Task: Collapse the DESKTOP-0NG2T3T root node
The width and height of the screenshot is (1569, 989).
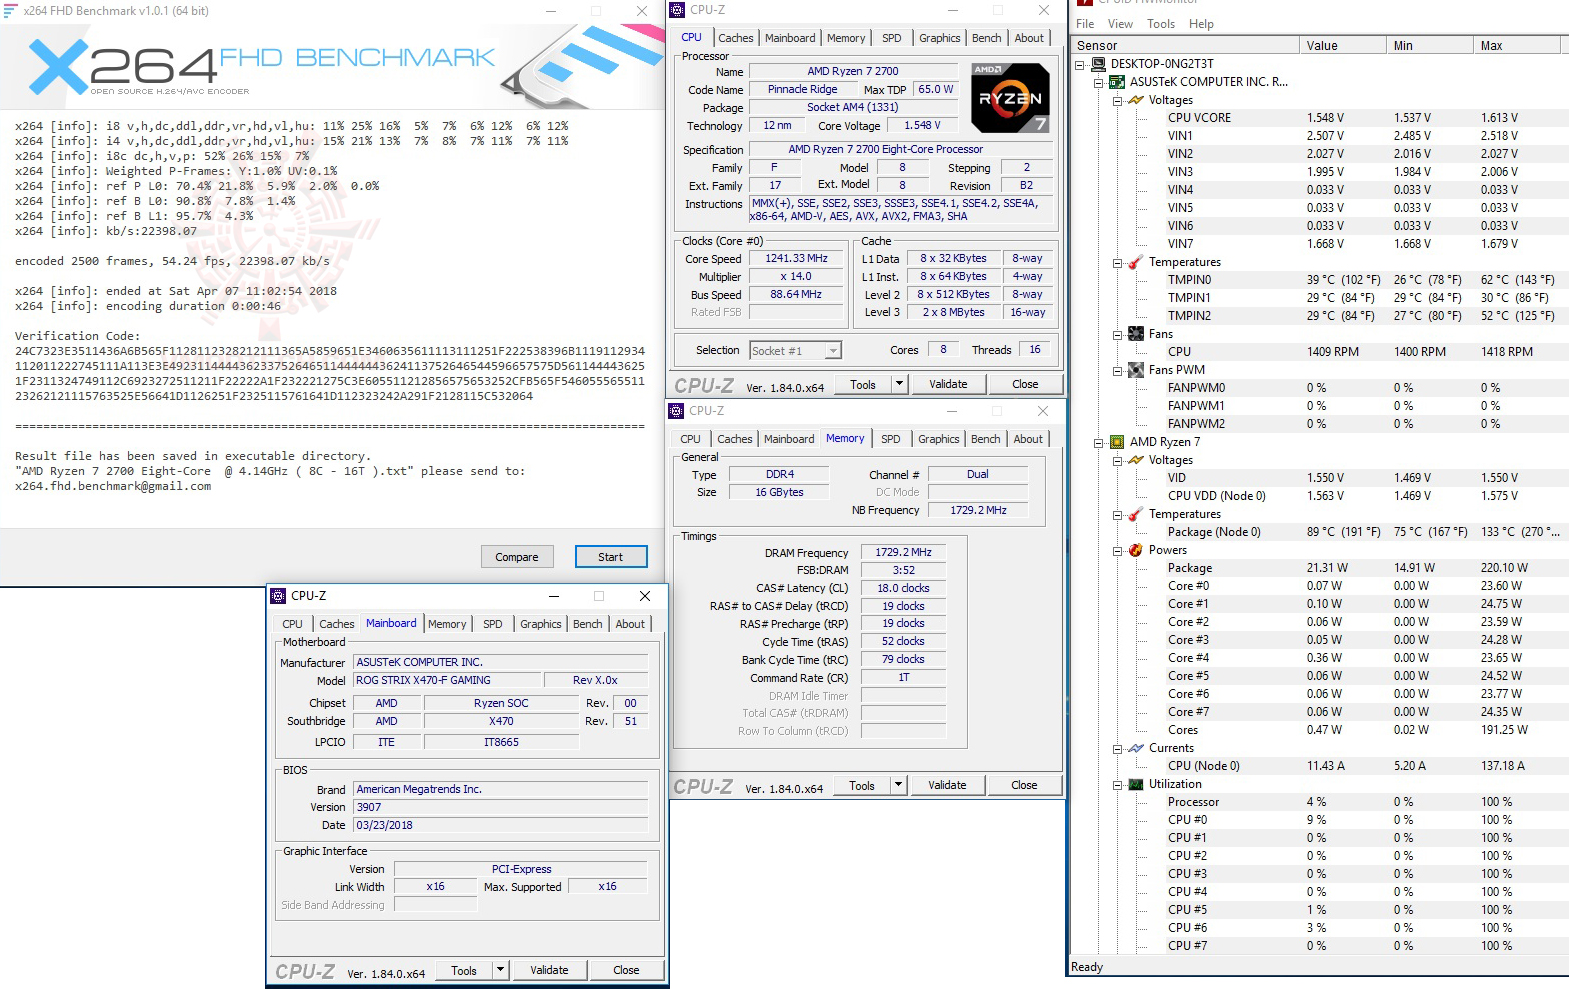Action: click(x=1080, y=64)
